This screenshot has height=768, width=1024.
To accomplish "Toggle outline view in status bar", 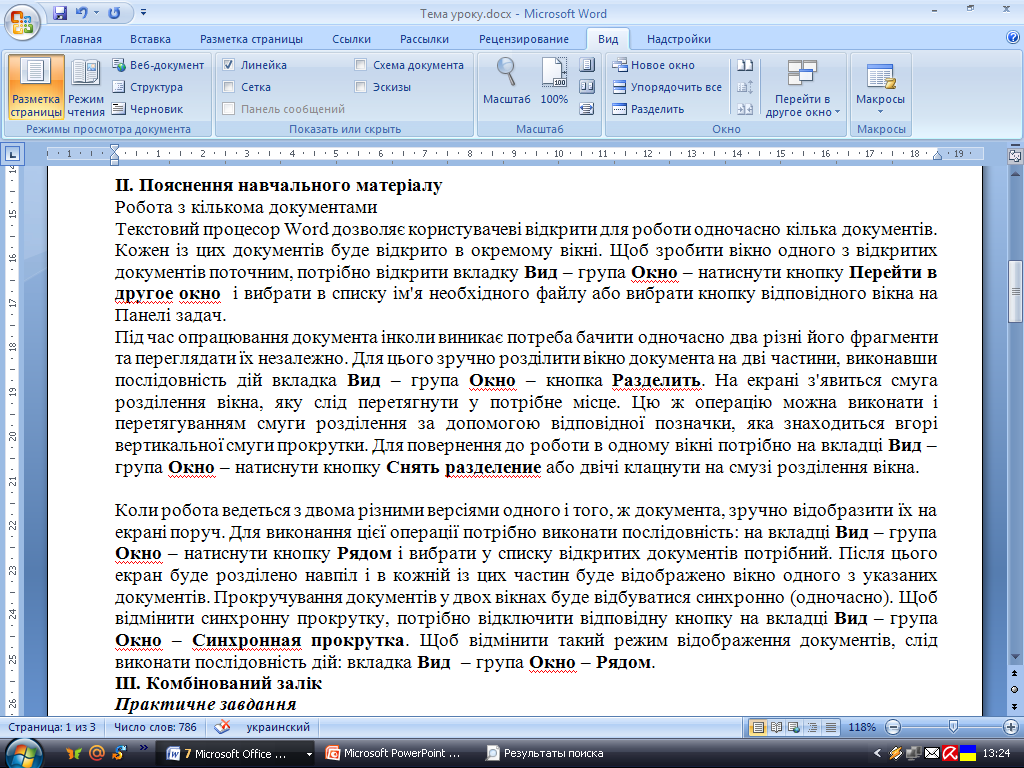I will [812, 727].
